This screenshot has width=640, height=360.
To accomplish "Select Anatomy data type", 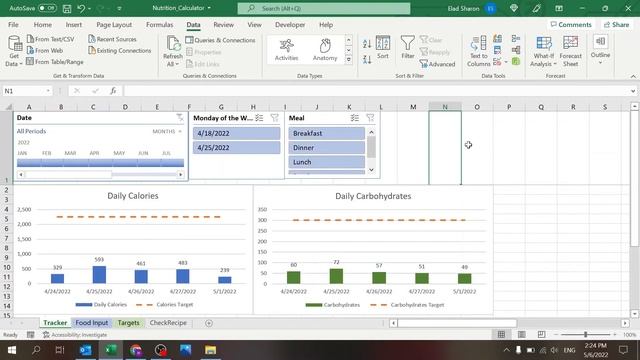I will pos(325,49).
